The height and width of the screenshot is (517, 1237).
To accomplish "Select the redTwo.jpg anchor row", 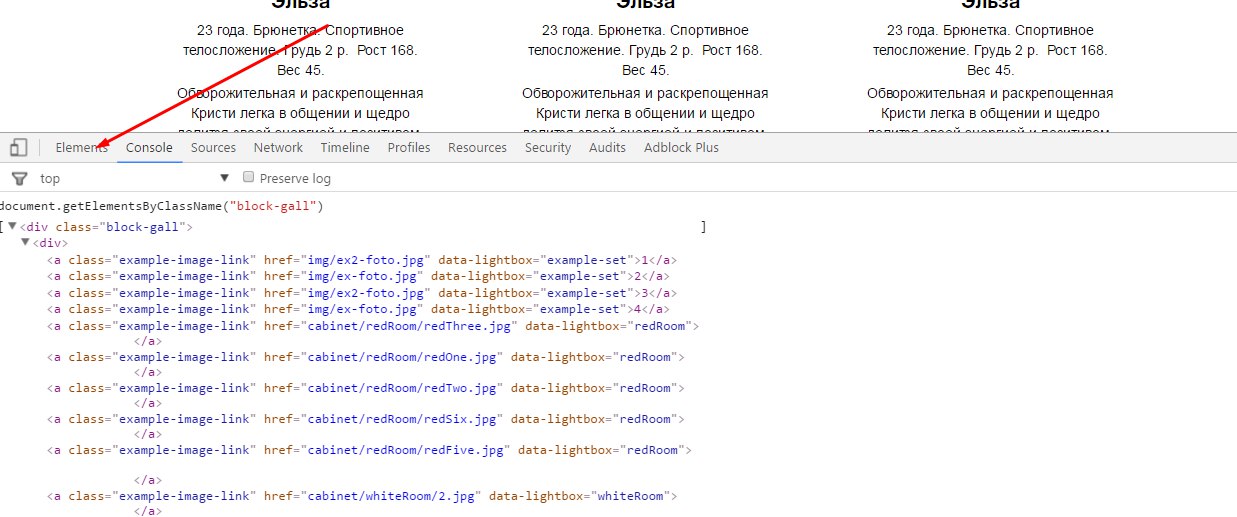I will [x=366, y=387].
